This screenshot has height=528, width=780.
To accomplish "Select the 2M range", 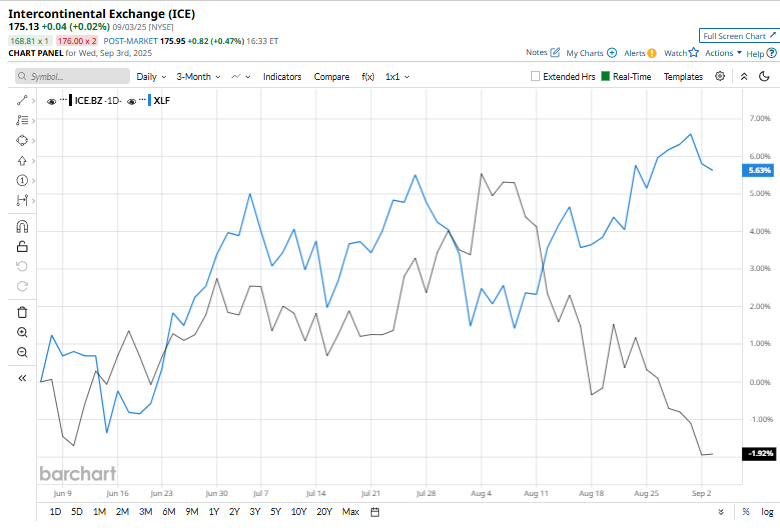I will point(122,512).
